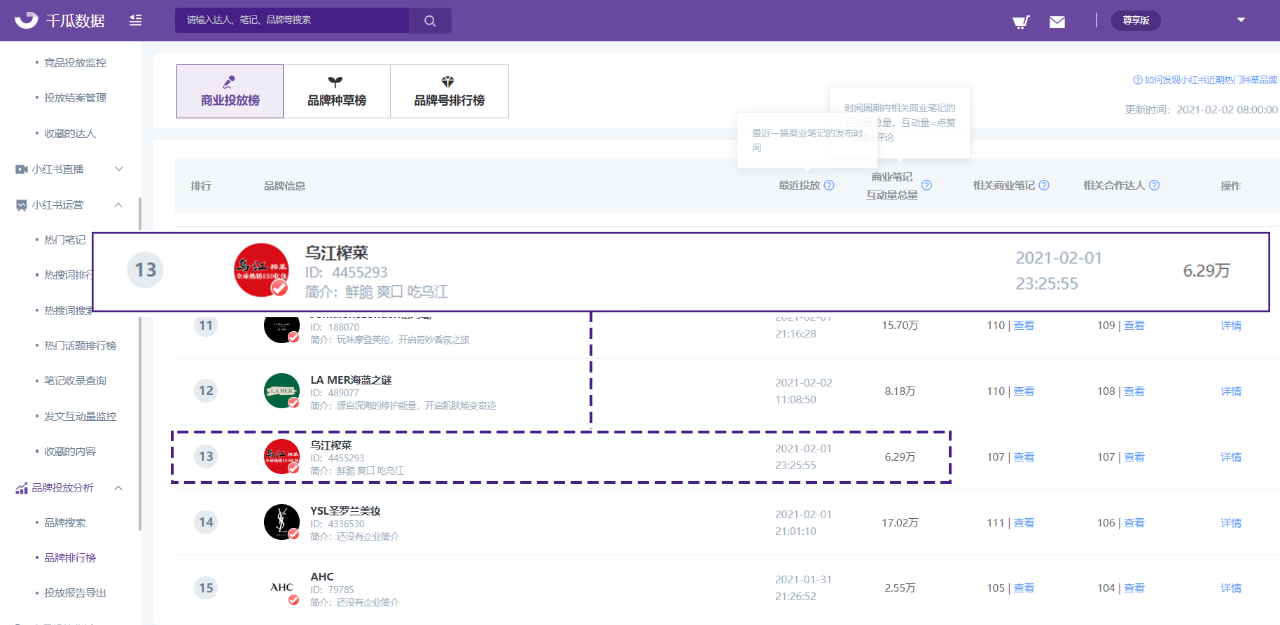
Task: Click the search input field
Action: [292, 21]
